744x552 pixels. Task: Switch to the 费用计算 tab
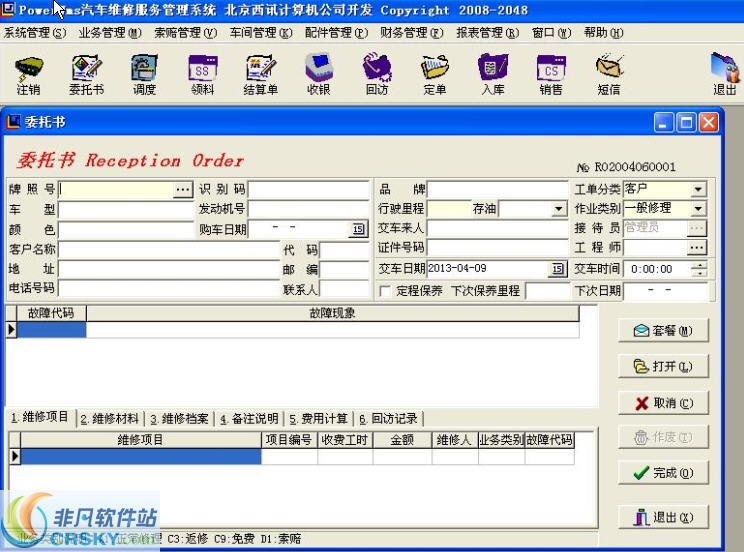click(x=318, y=418)
